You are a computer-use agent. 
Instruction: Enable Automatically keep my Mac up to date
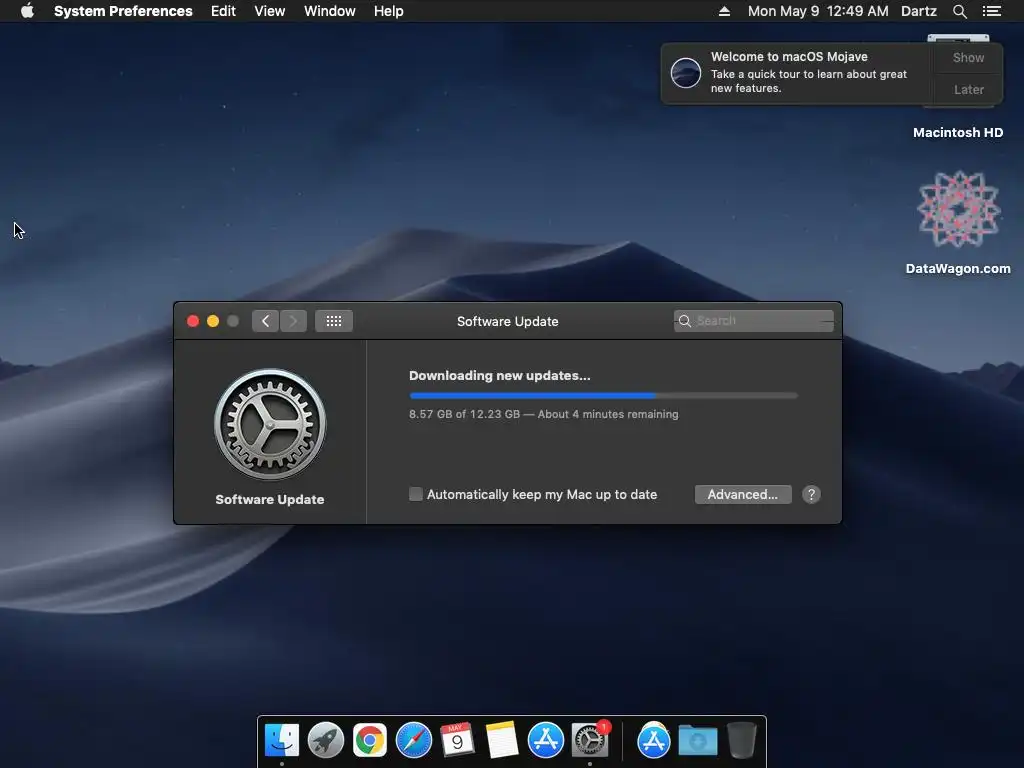[x=415, y=494]
